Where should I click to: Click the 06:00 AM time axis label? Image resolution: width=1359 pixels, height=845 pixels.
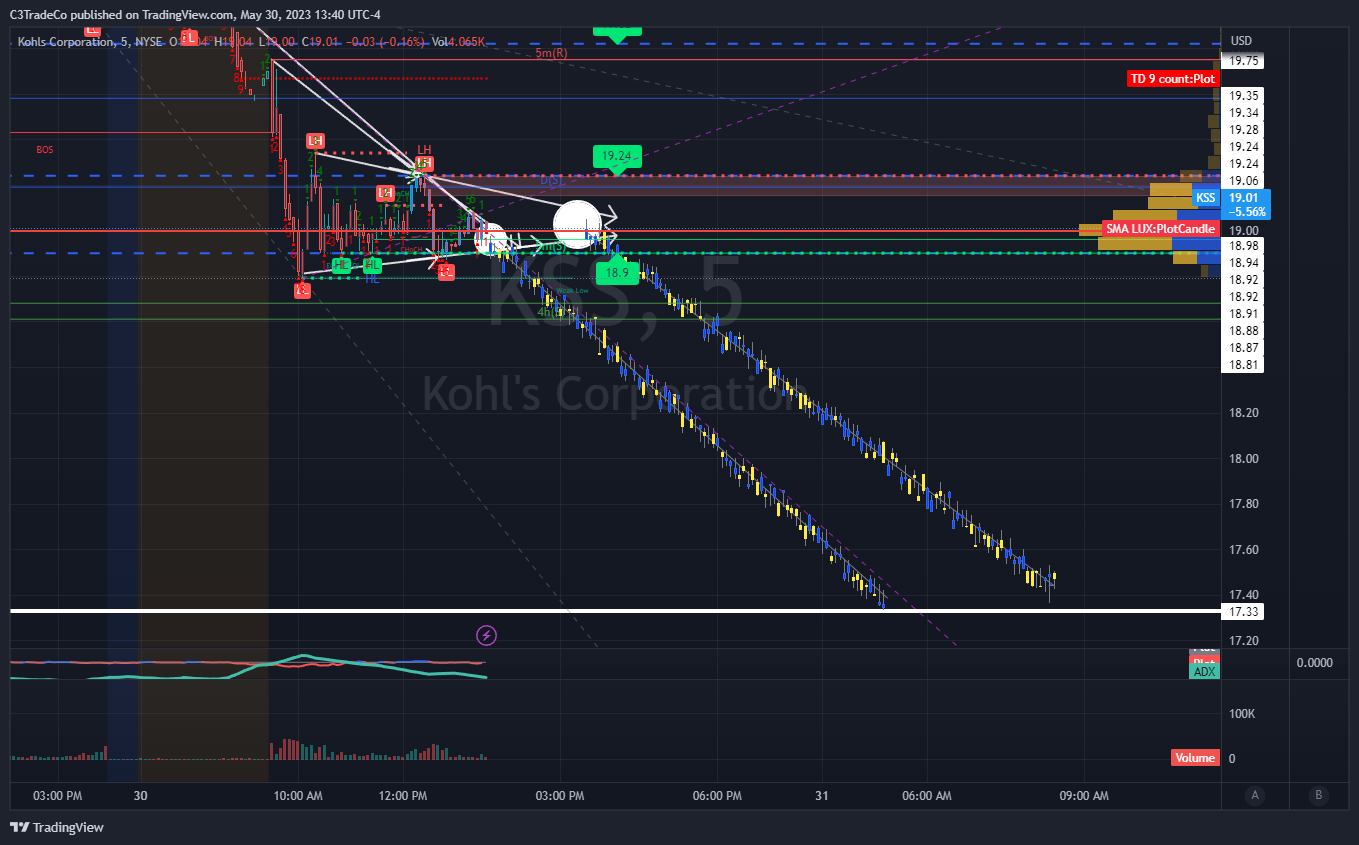coord(927,796)
